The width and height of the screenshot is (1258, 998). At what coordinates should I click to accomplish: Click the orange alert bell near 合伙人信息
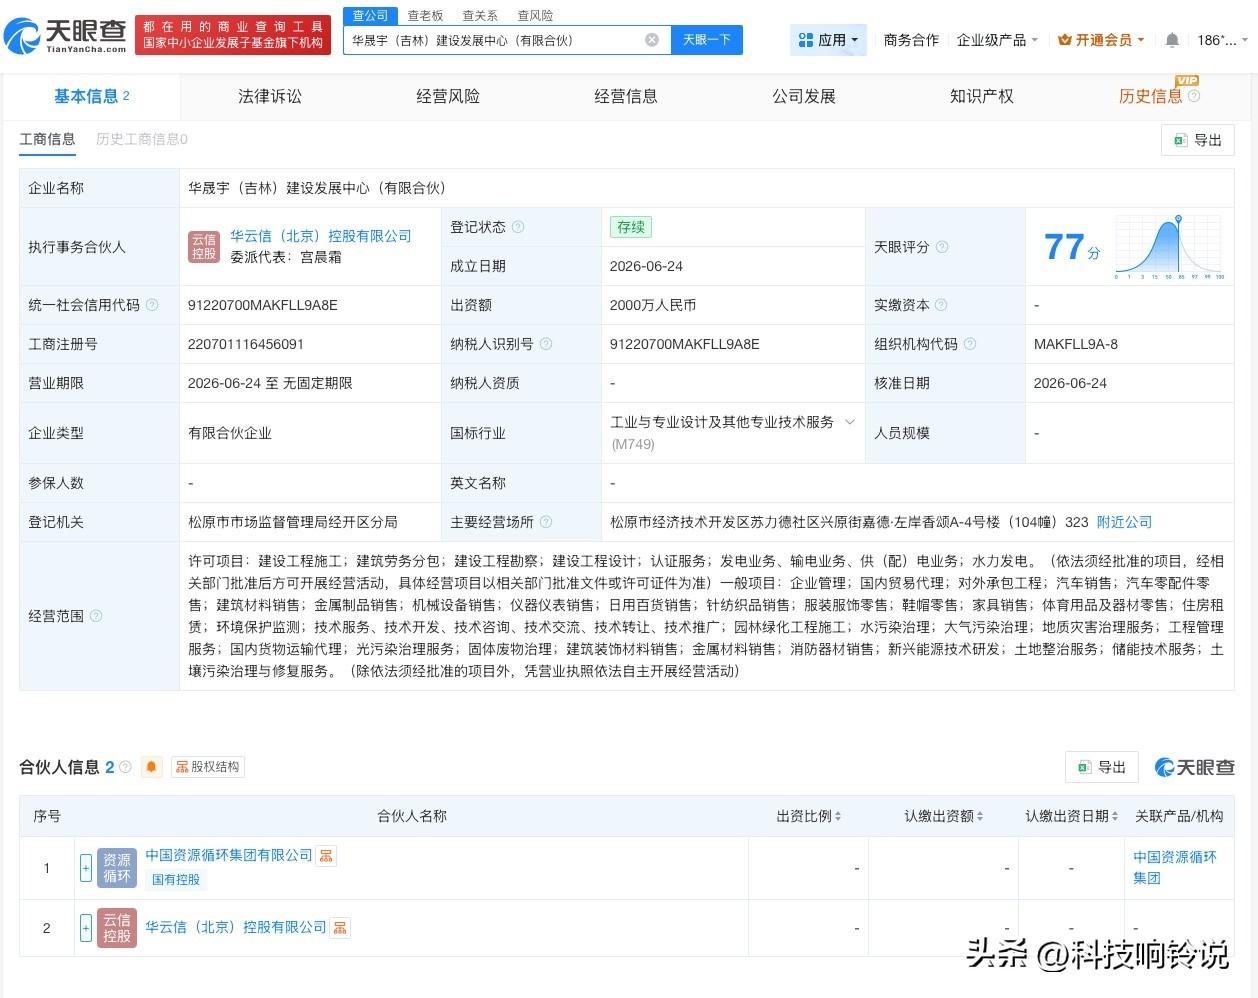152,767
